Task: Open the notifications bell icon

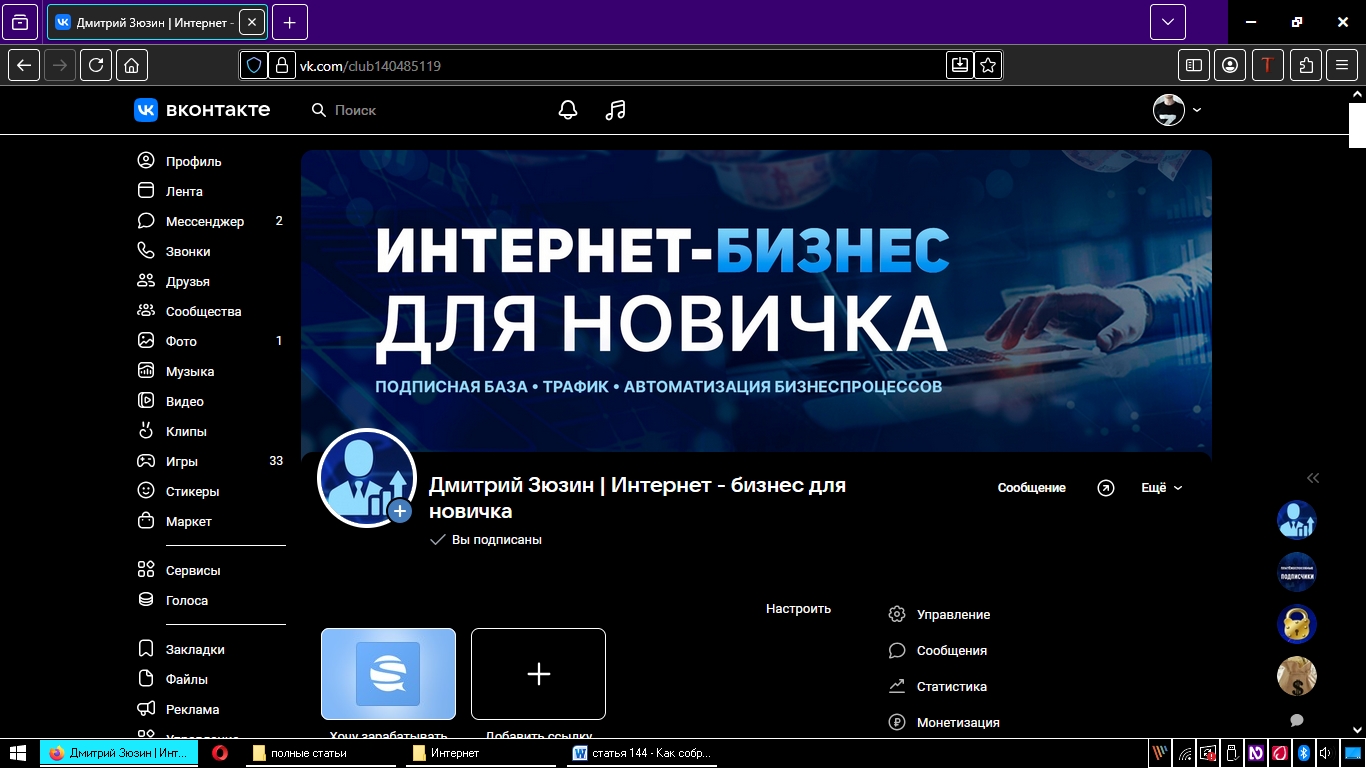Action: 567,110
